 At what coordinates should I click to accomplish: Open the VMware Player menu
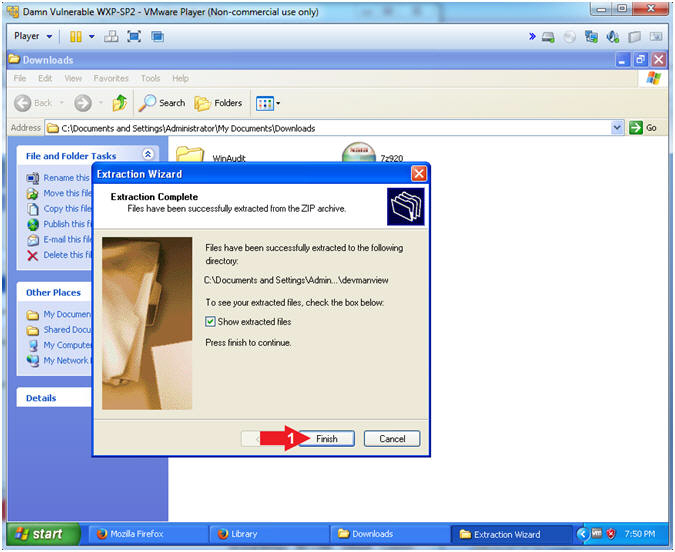point(33,36)
